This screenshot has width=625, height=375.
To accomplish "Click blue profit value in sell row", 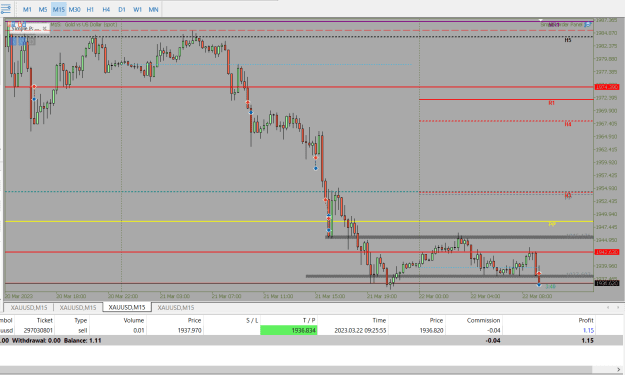I will [588, 330].
